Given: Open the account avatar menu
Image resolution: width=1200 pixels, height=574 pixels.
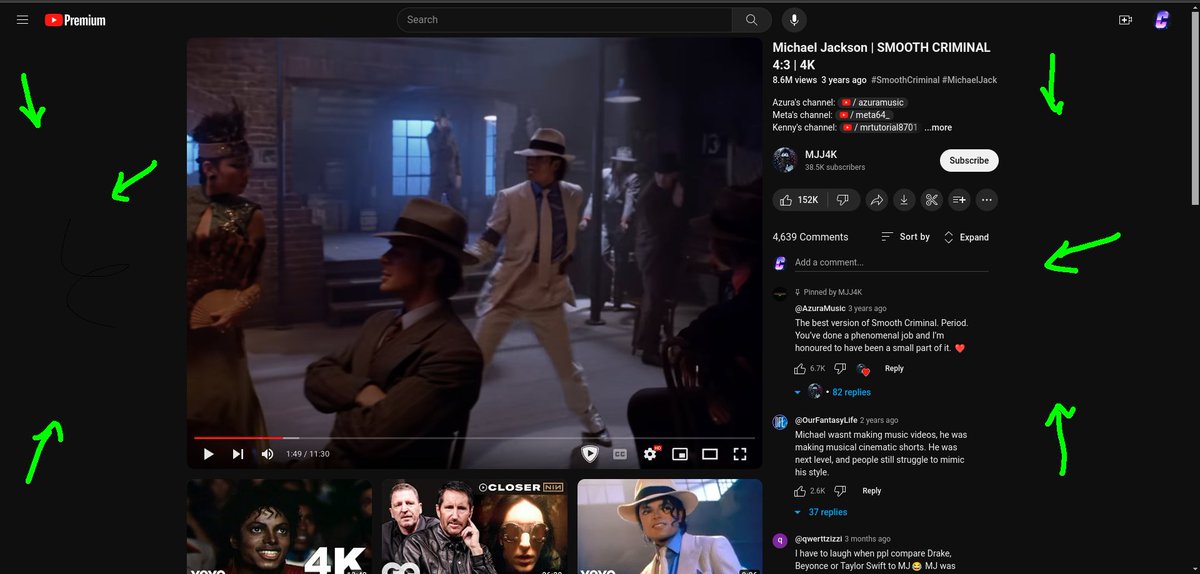Looking at the screenshot, I should point(1161,19).
